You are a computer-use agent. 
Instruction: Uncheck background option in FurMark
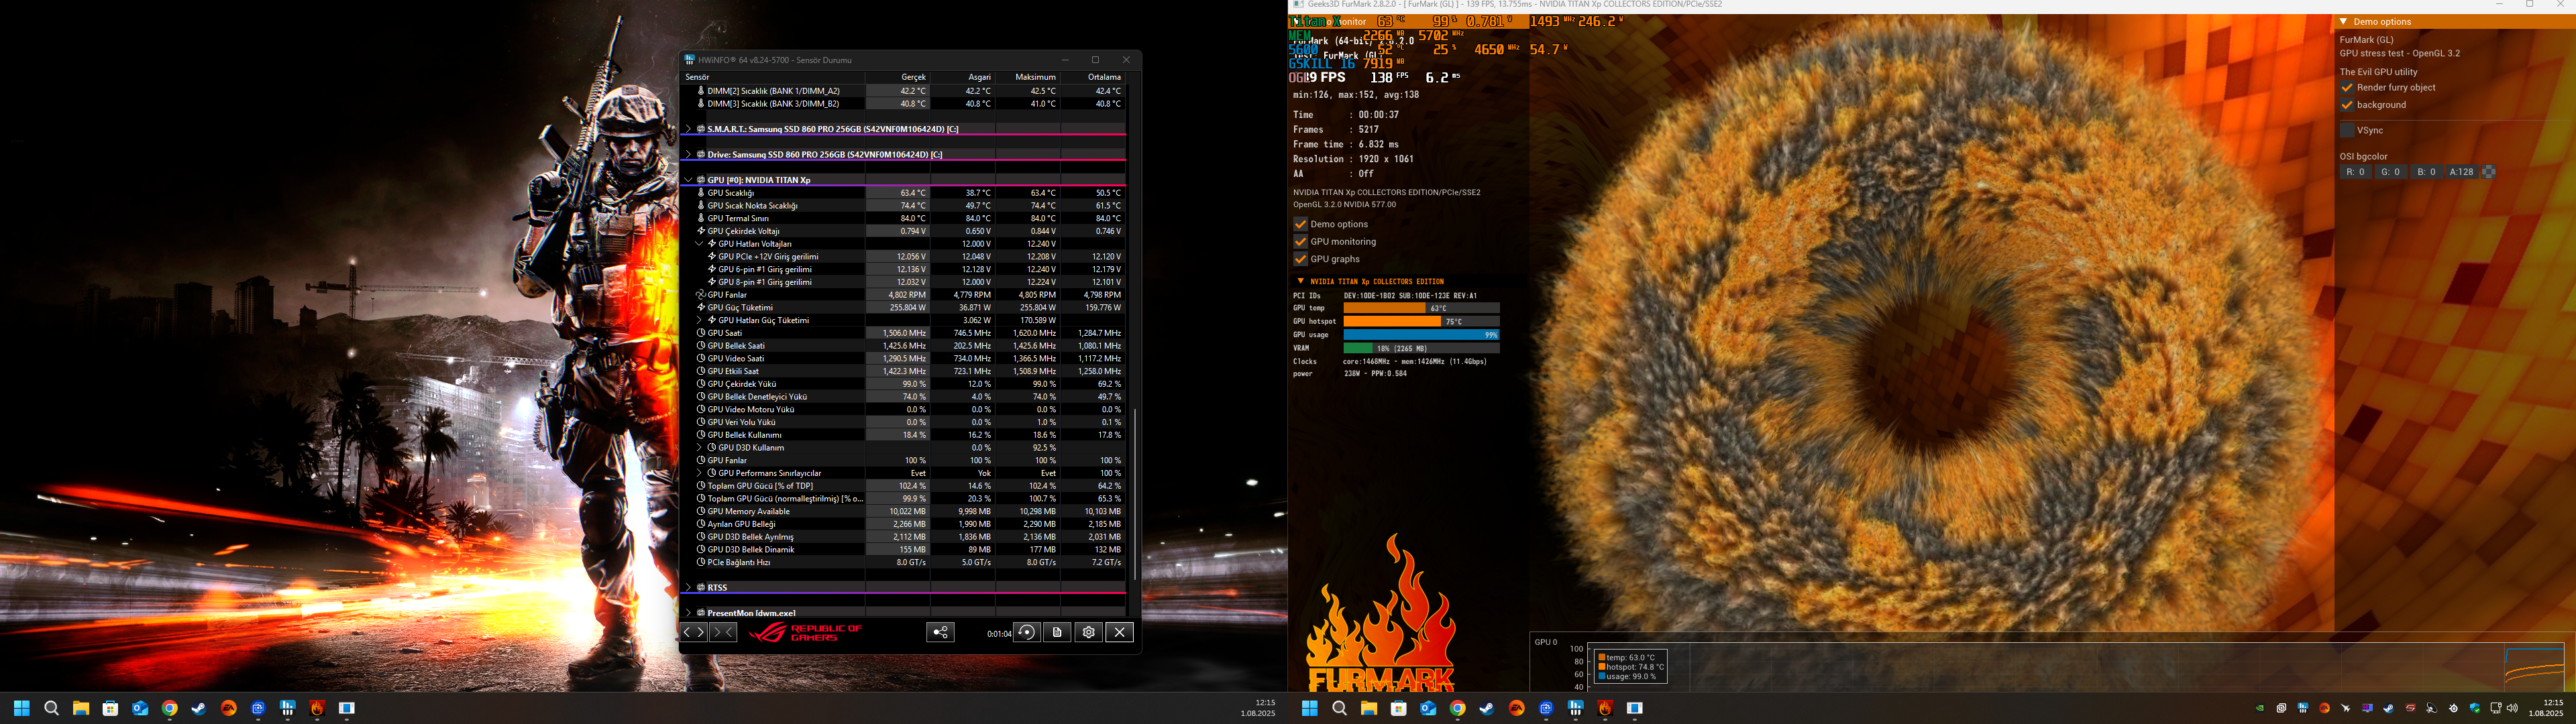pos(2347,105)
